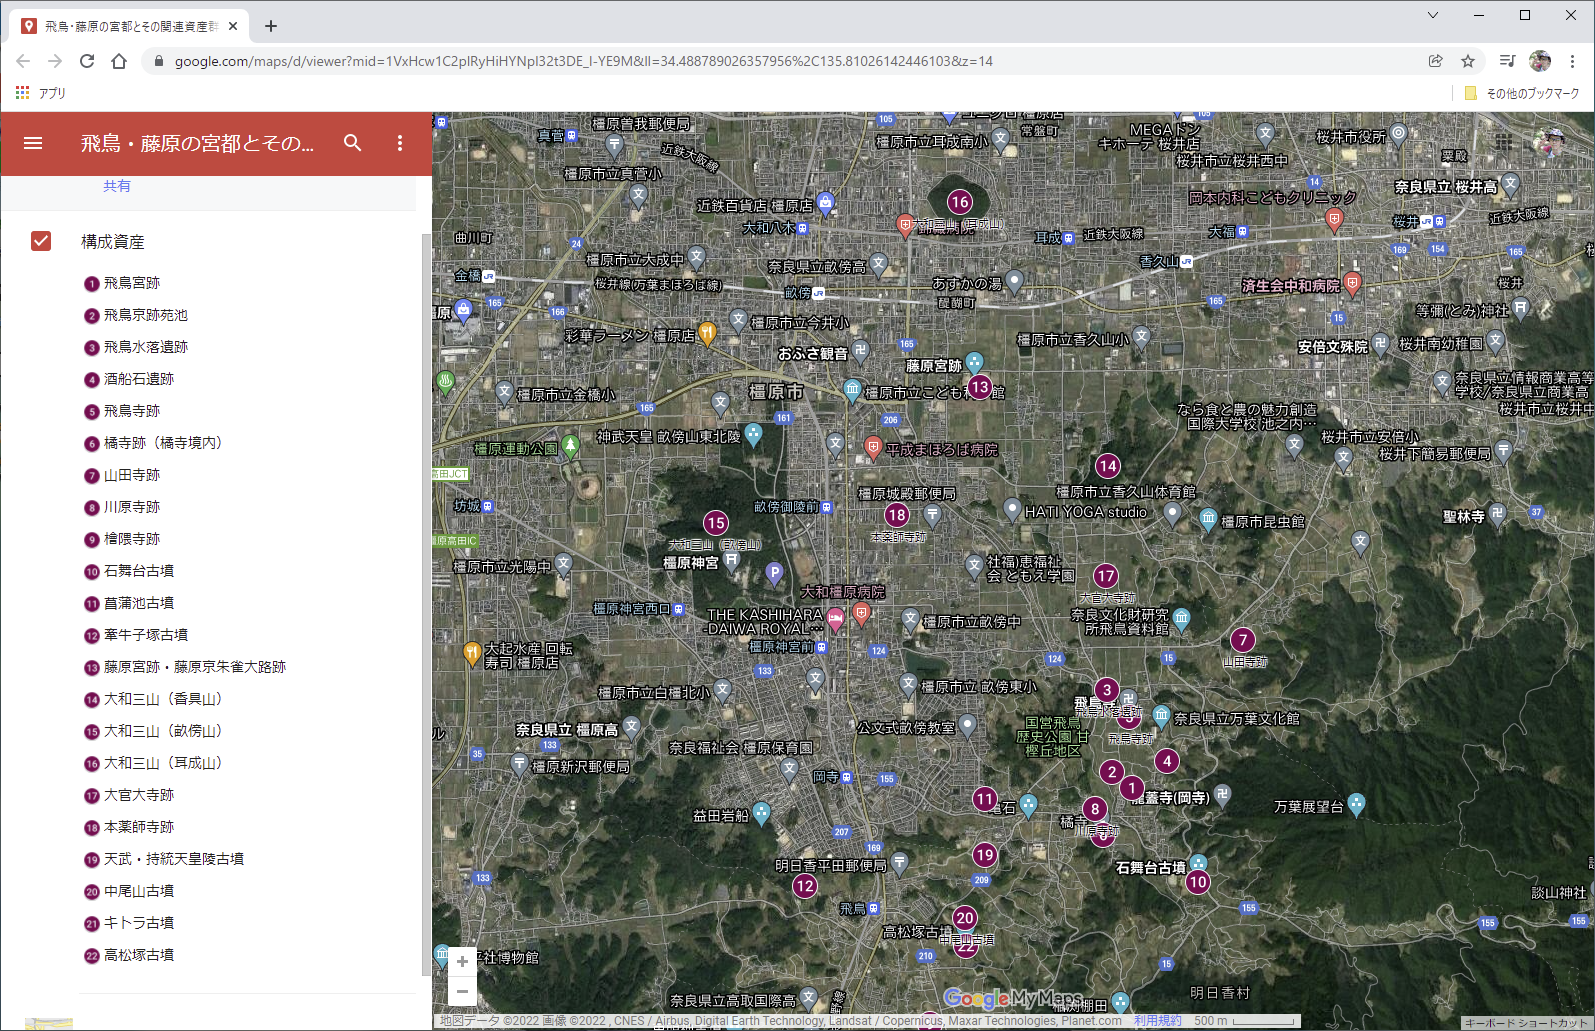
Task: Reload the page
Action: [87, 61]
